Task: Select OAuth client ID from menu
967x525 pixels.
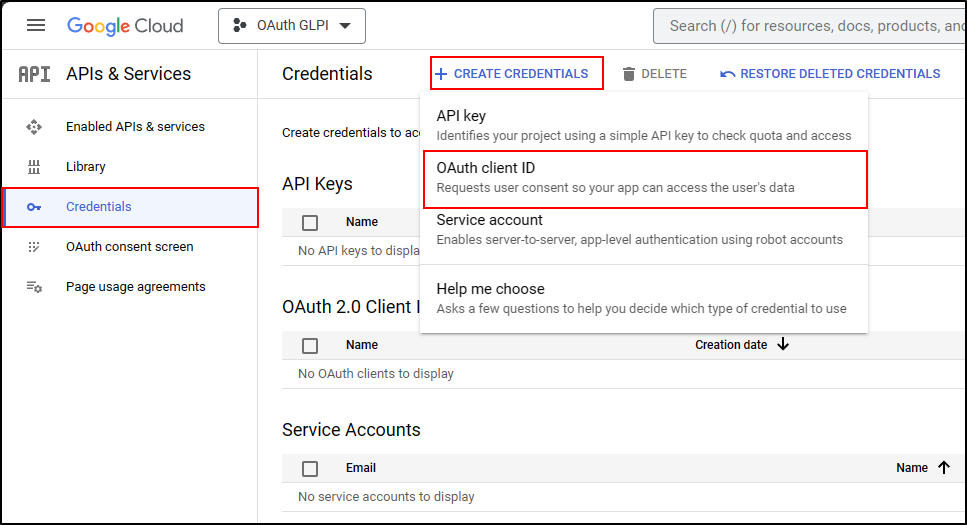Action: click(x=643, y=178)
